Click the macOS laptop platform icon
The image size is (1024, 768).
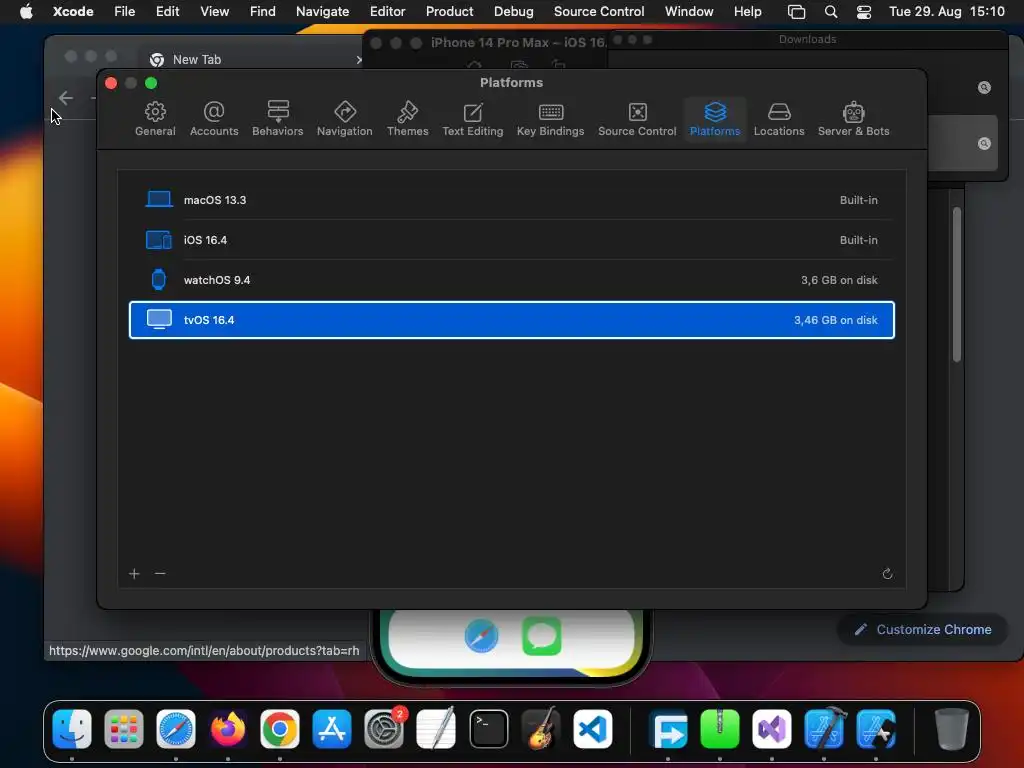pyautogui.click(x=159, y=199)
